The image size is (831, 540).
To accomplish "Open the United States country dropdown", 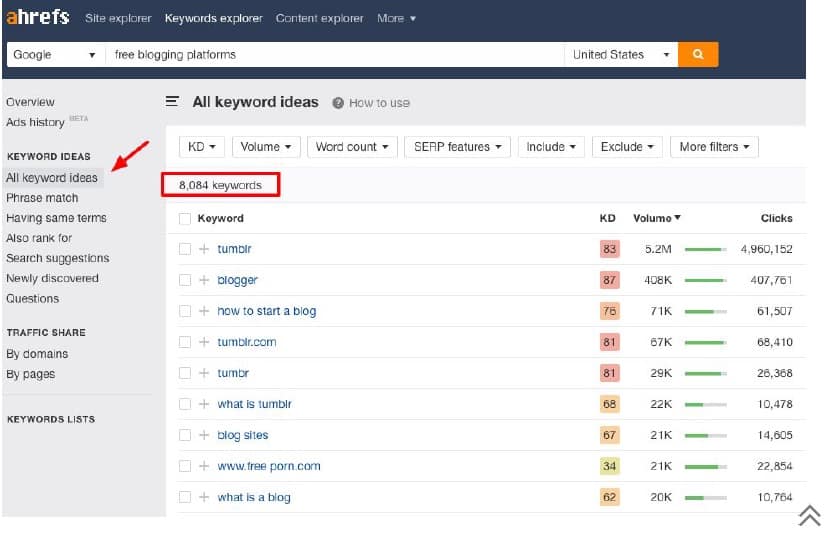I will (x=621, y=55).
